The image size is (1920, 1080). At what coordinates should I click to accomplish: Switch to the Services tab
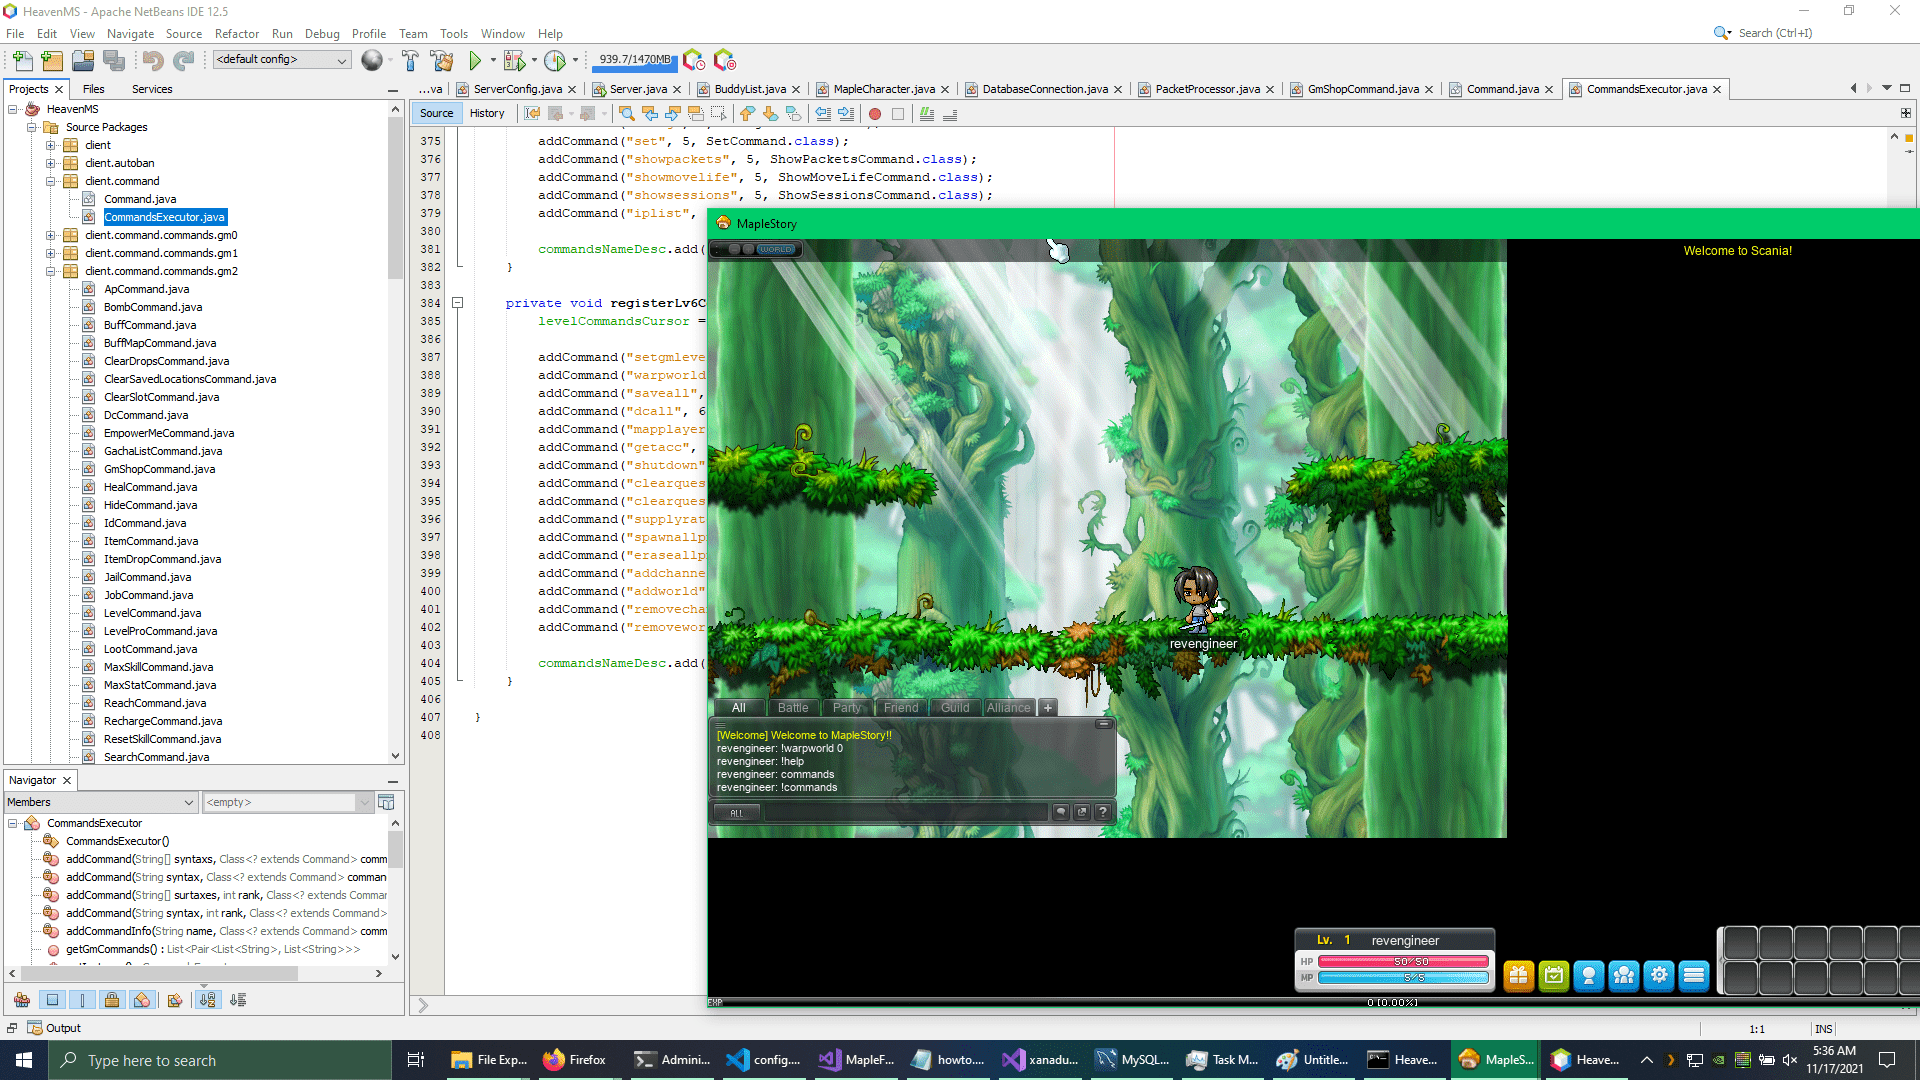(x=152, y=89)
